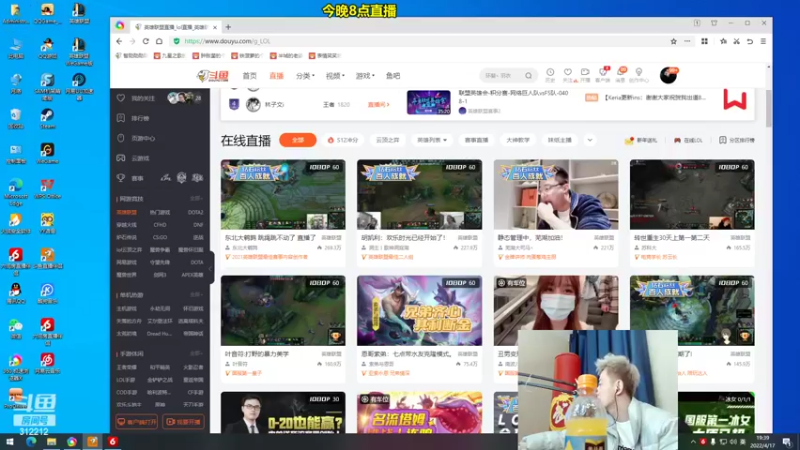
Task: Expand 全部 beside 手游休闲 sidebar section
Action: coord(196,353)
